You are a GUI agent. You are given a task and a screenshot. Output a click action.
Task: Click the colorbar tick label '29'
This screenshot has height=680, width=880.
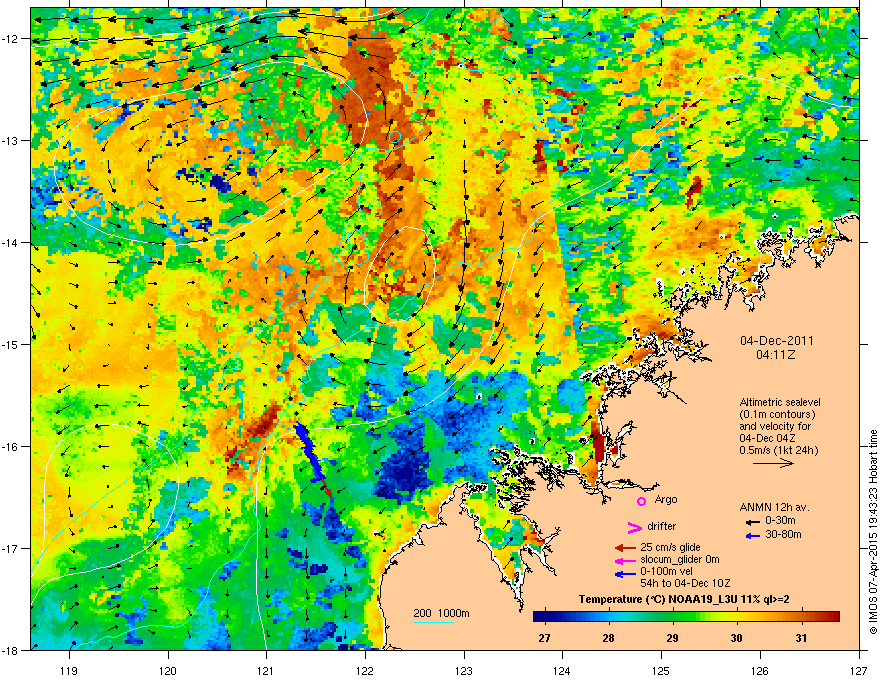672,638
